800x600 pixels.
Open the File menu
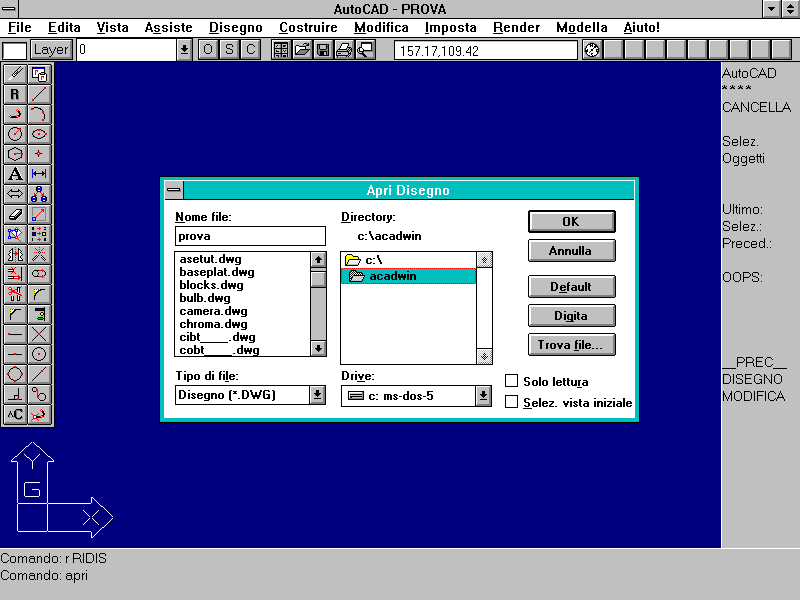click(x=20, y=28)
